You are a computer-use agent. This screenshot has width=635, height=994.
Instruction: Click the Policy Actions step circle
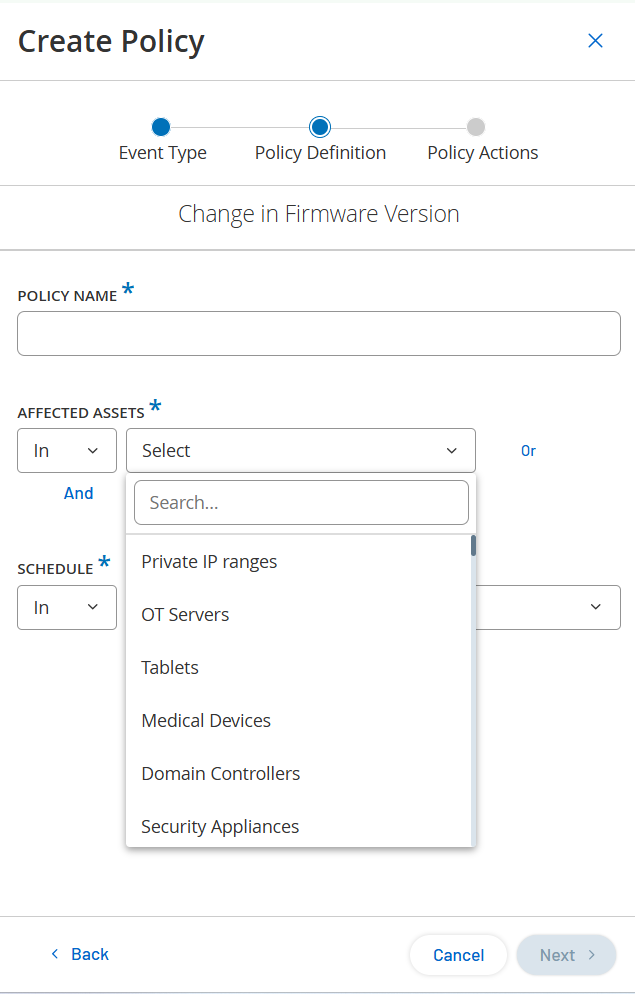point(476,127)
